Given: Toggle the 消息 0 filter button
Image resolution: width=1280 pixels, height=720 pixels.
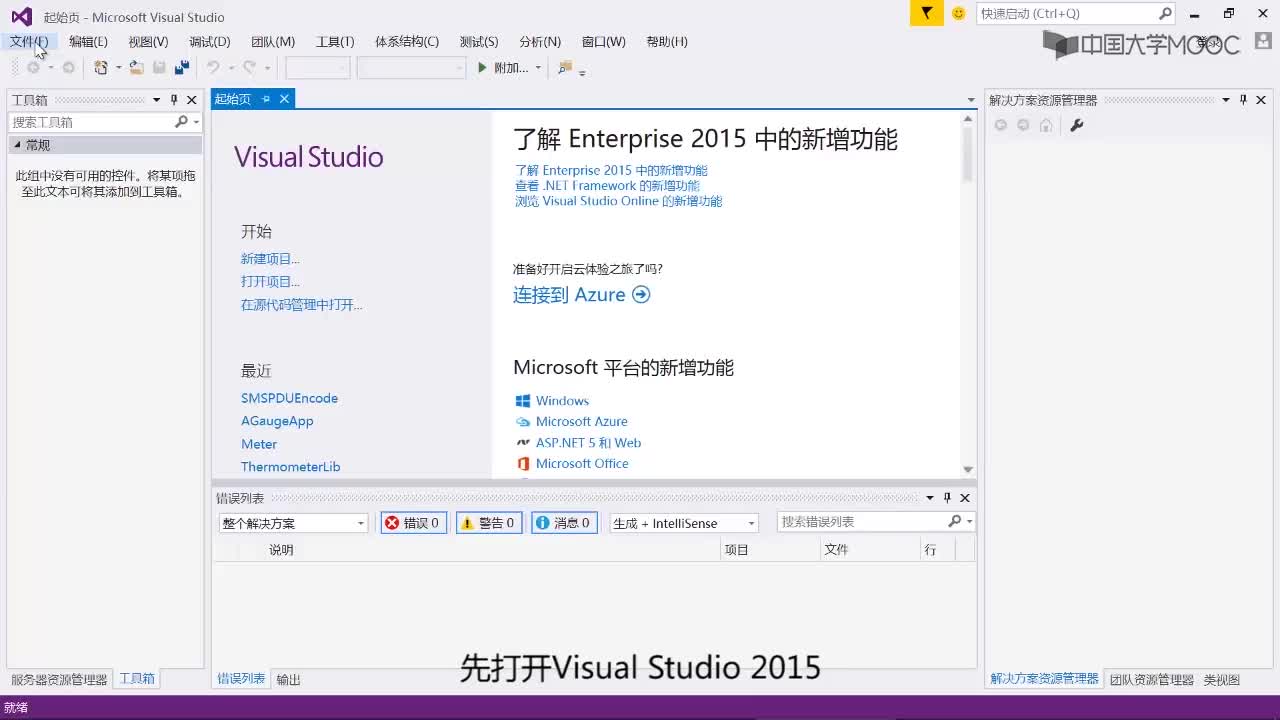Looking at the screenshot, I should coord(564,523).
